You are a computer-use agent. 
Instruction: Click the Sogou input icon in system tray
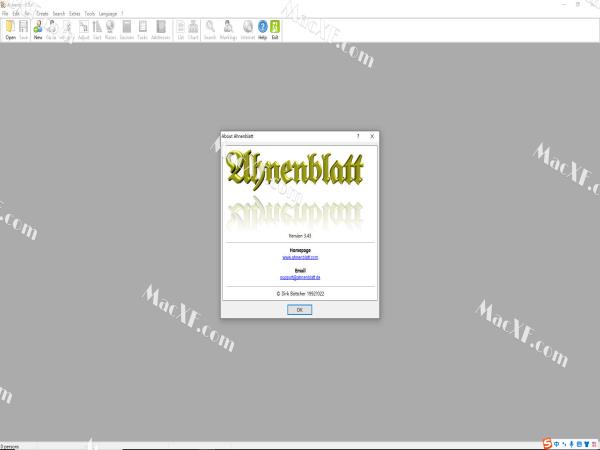[547, 443]
